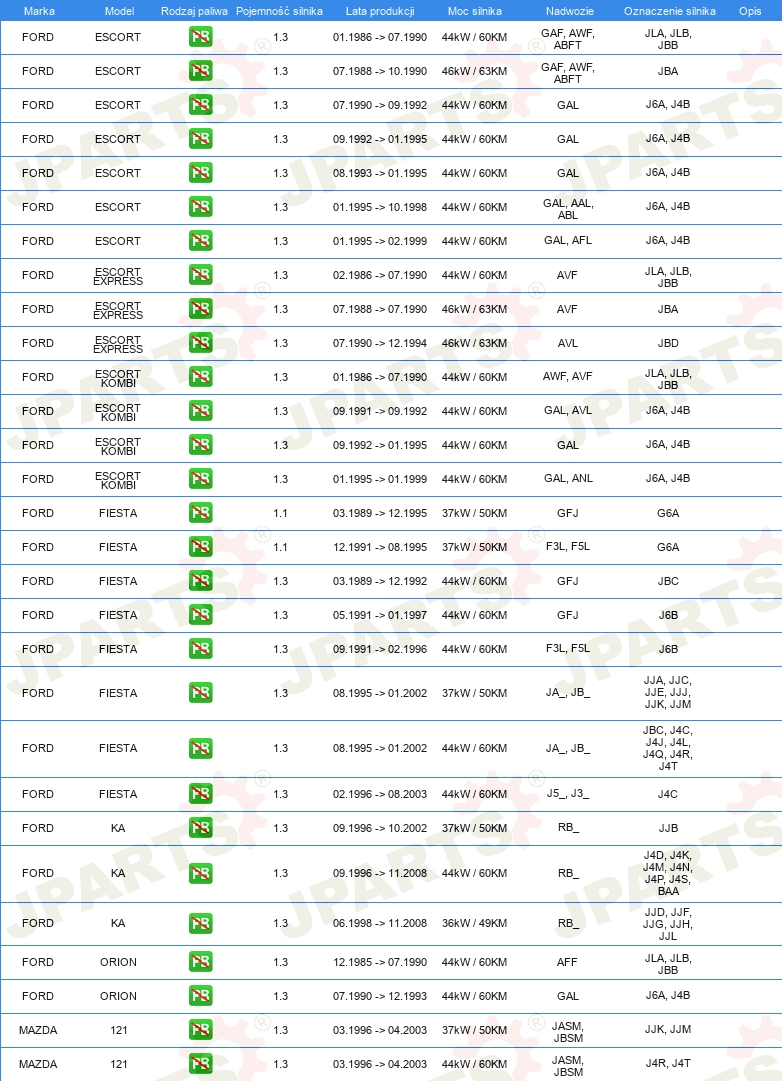Viewport: 782px width, 1081px height.
Task: Select engine cell starting with 'J4D, J4K'
Action: 668,873
